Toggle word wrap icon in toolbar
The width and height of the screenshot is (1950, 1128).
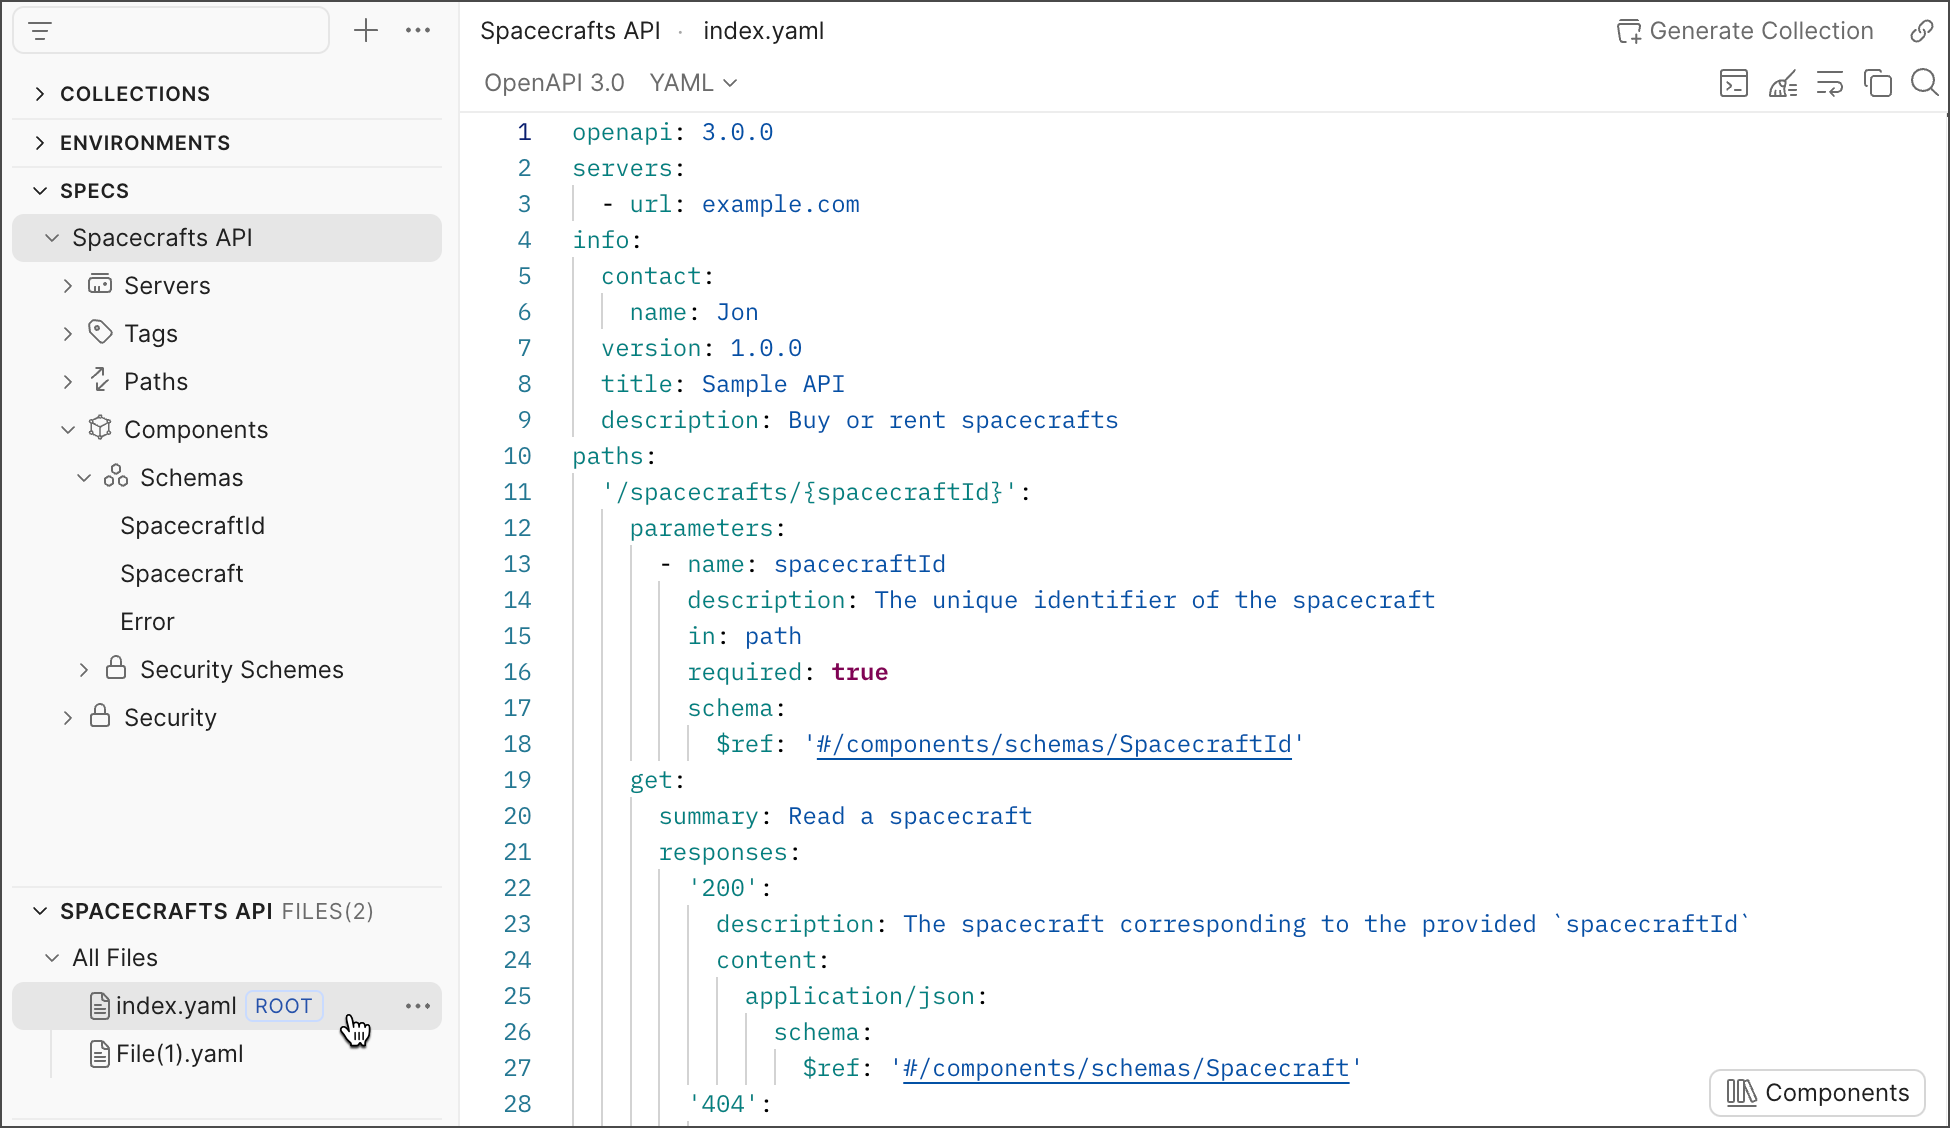(x=1829, y=83)
